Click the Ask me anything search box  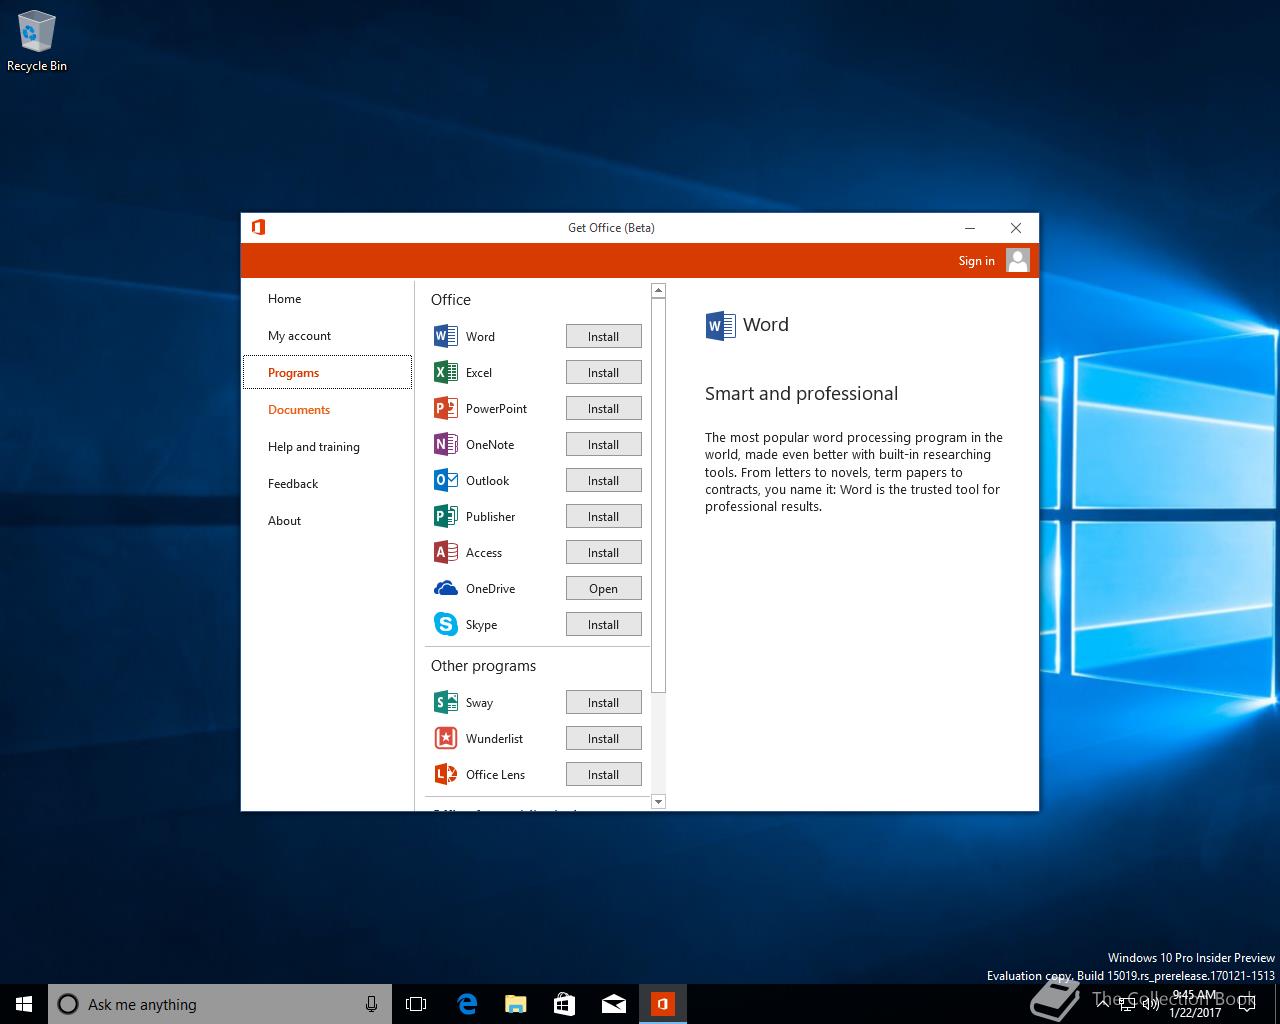[220, 1004]
